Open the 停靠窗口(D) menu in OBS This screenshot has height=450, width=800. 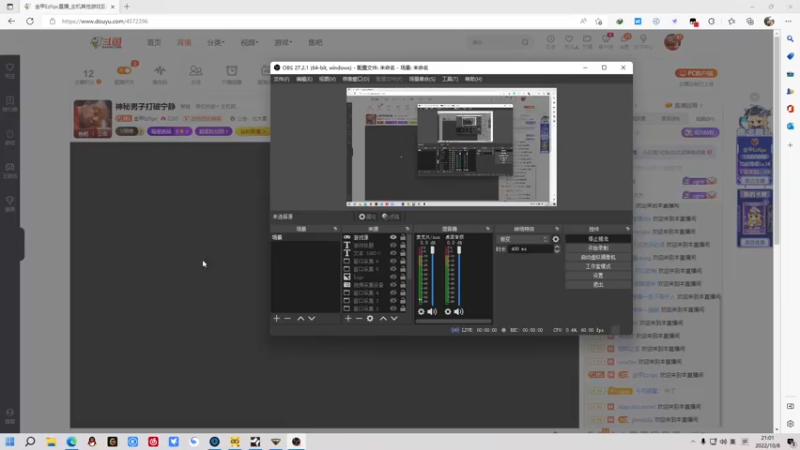[x=356, y=79]
